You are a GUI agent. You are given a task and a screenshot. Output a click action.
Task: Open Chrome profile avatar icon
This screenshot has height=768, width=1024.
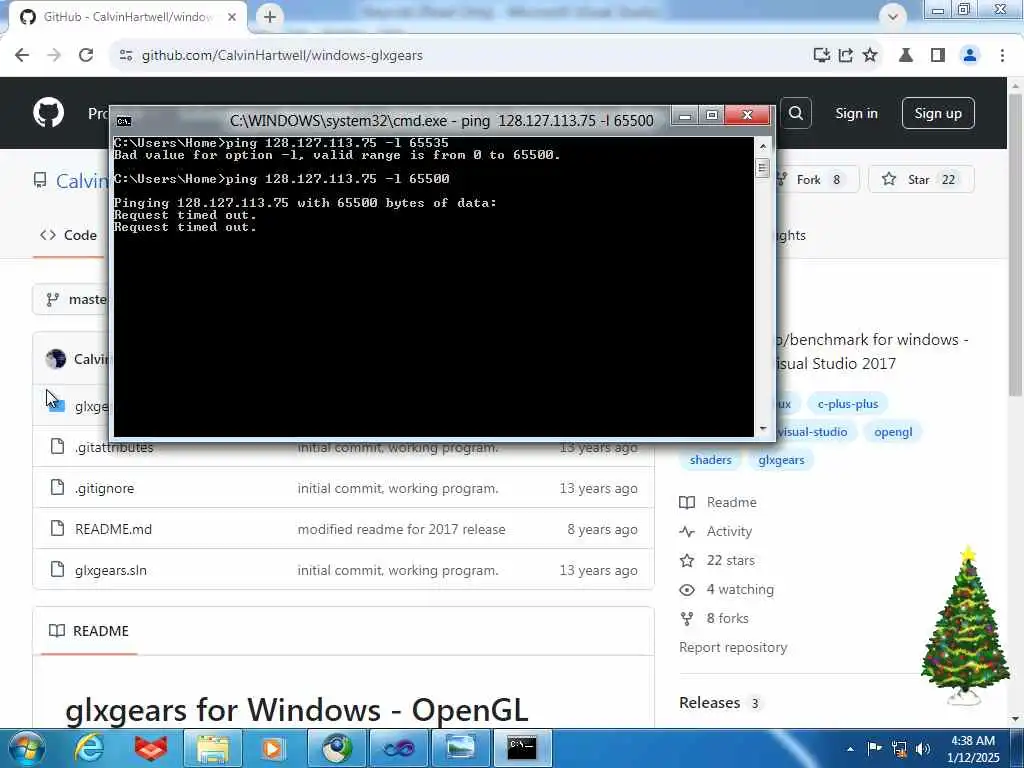tap(970, 56)
